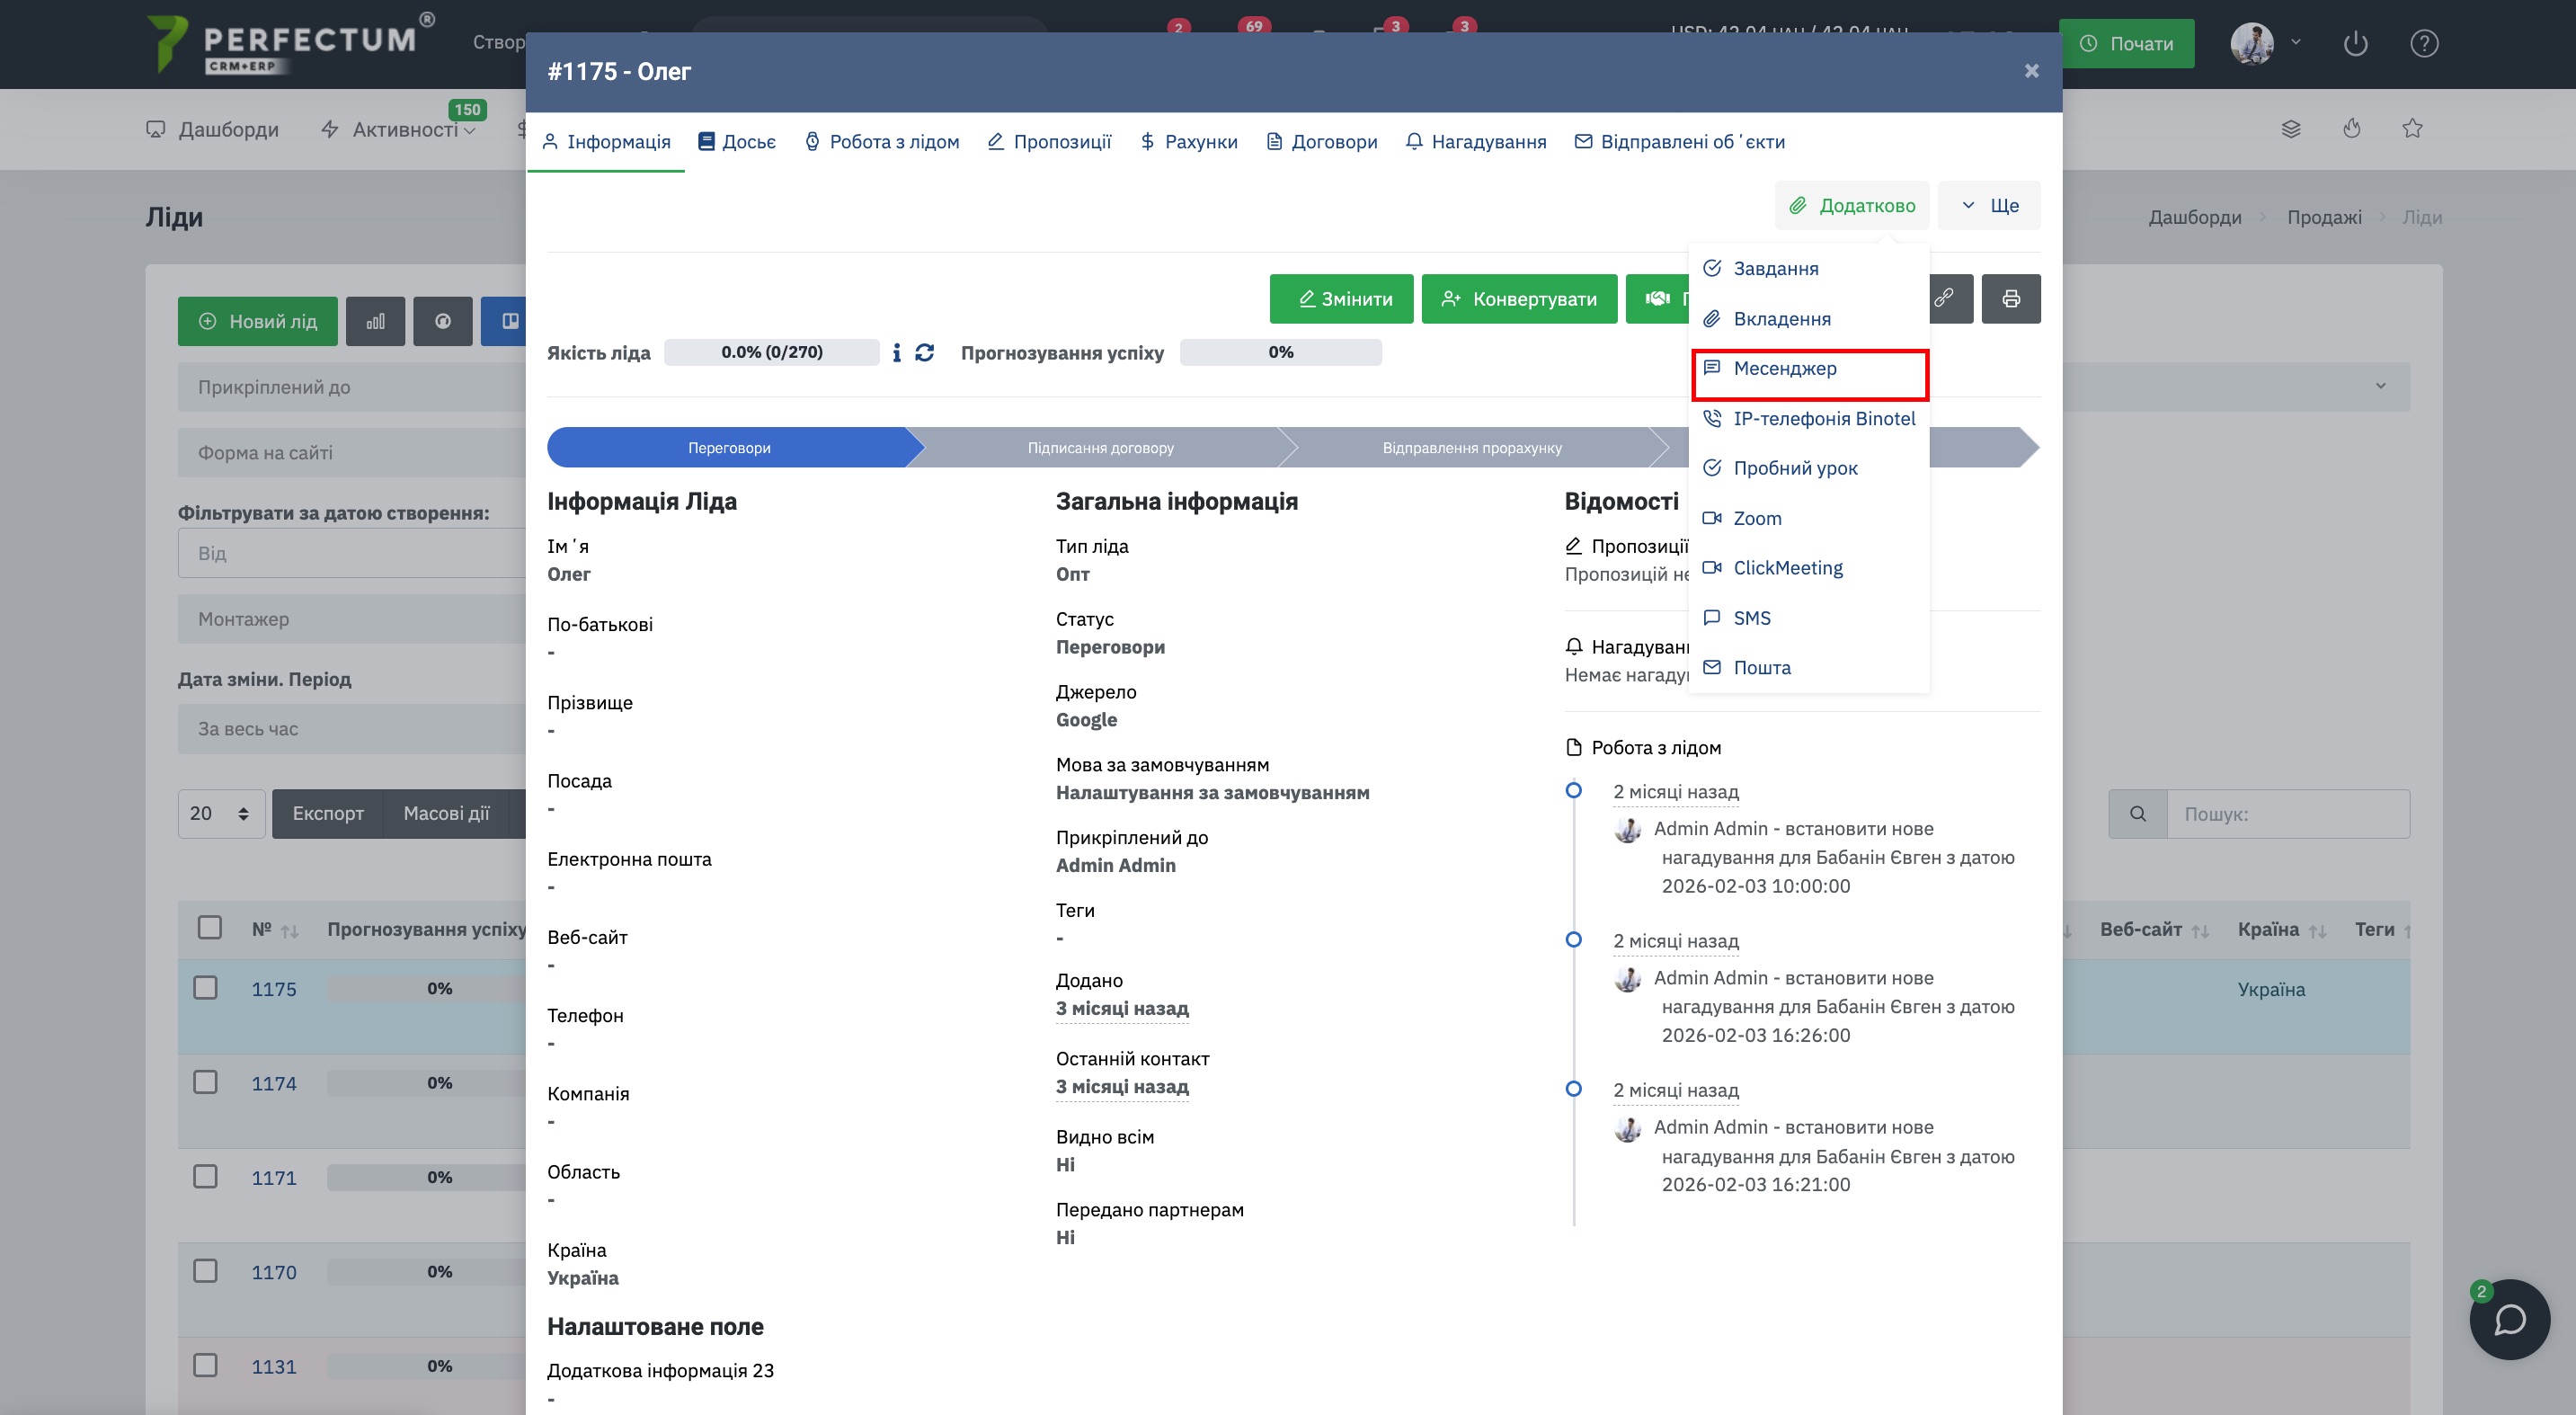The height and width of the screenshot is (1415, 2576).
Task: Click the star favorites icon
Action: tap(2412, 128)
